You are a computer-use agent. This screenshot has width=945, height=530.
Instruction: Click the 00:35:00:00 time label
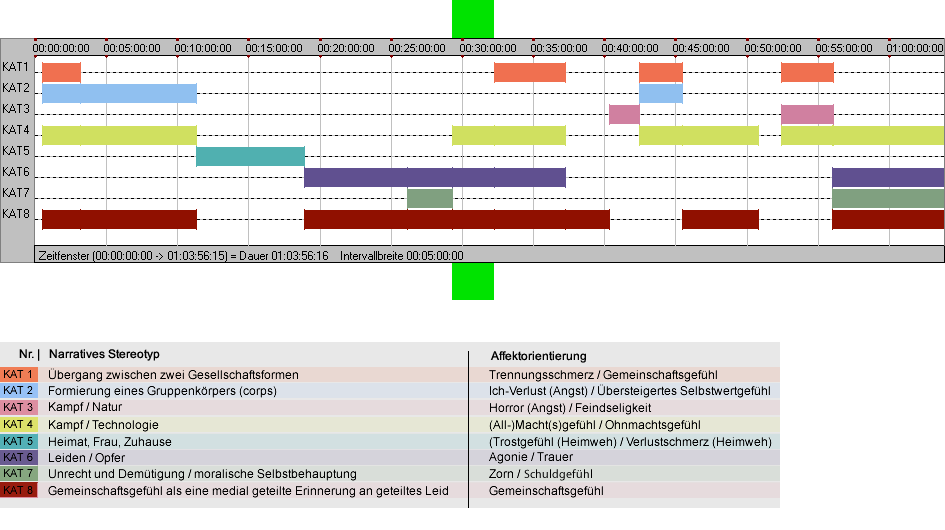coord(559,48)
